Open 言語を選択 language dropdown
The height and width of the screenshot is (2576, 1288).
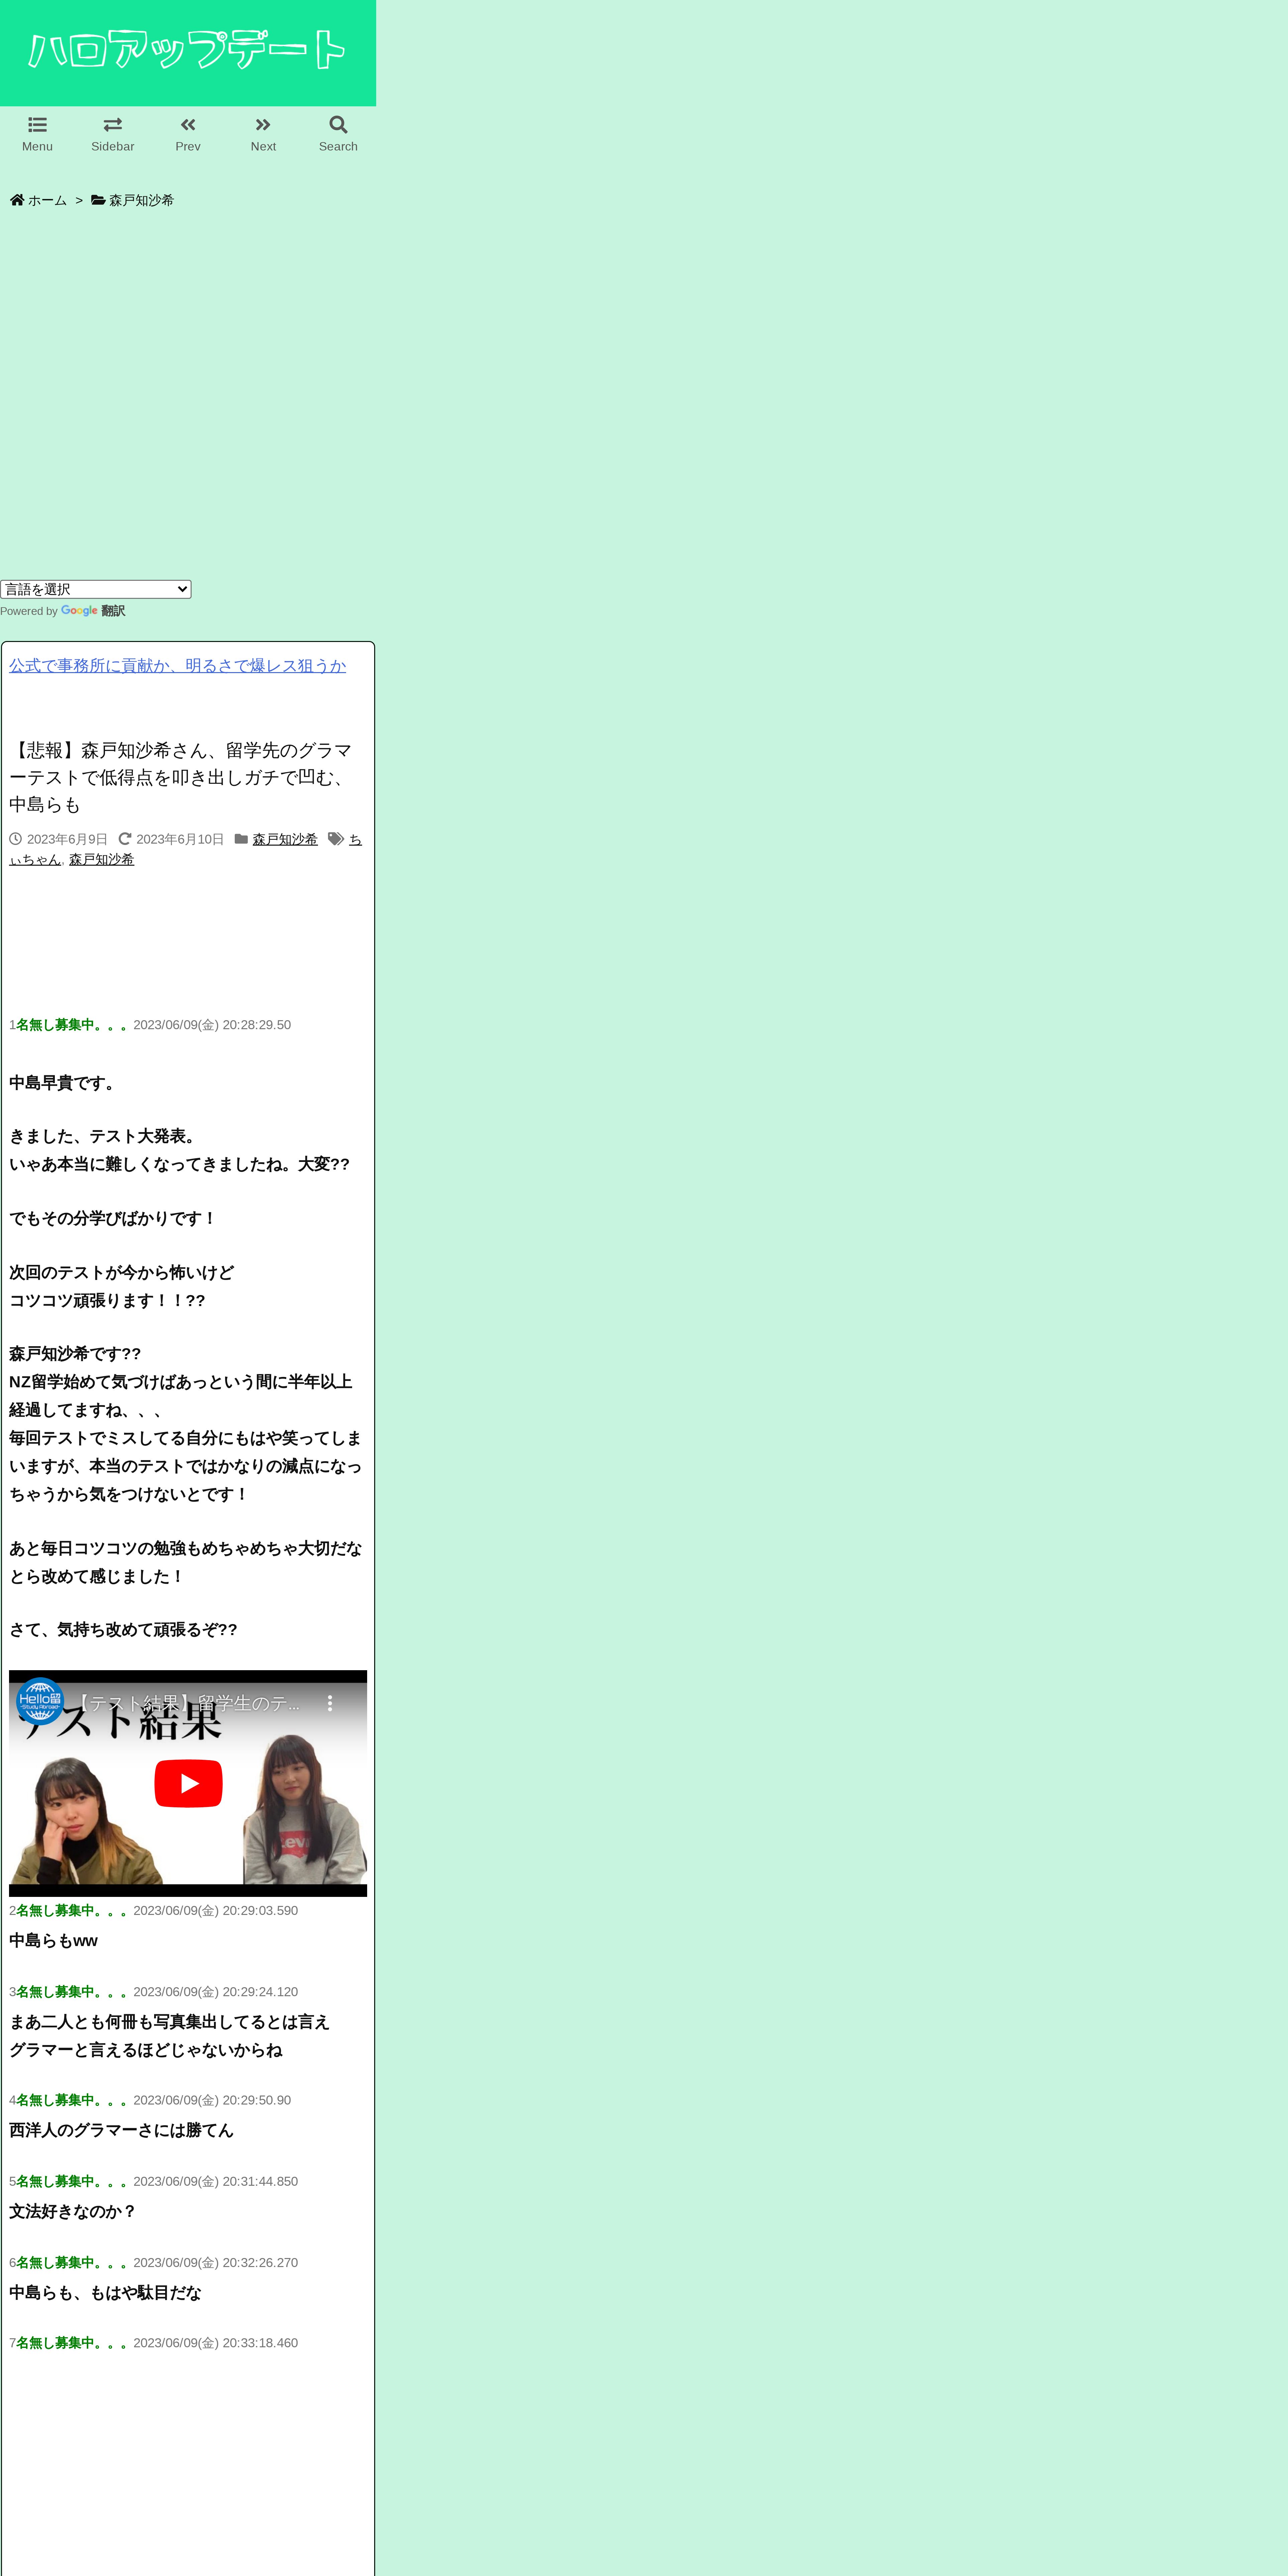click(x=96, y=589)
